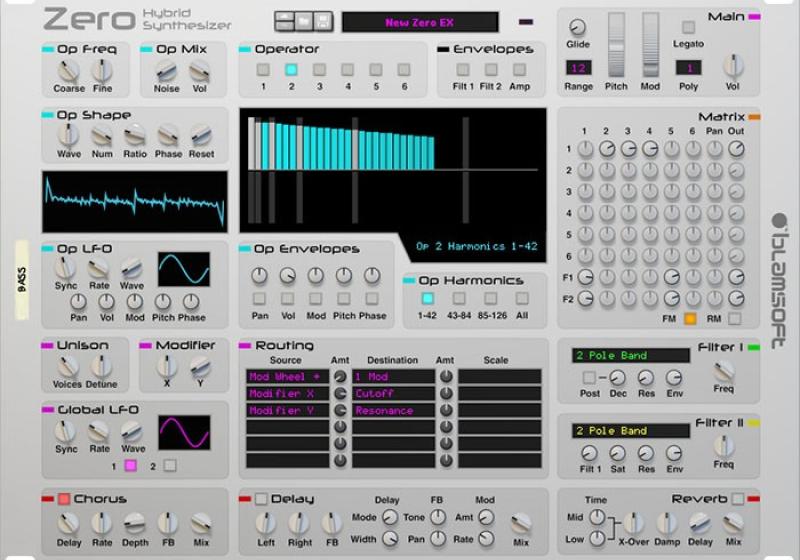800x560 pixels.
Task: Click the Unison Detune knob
Action: [x=100, y=367]
